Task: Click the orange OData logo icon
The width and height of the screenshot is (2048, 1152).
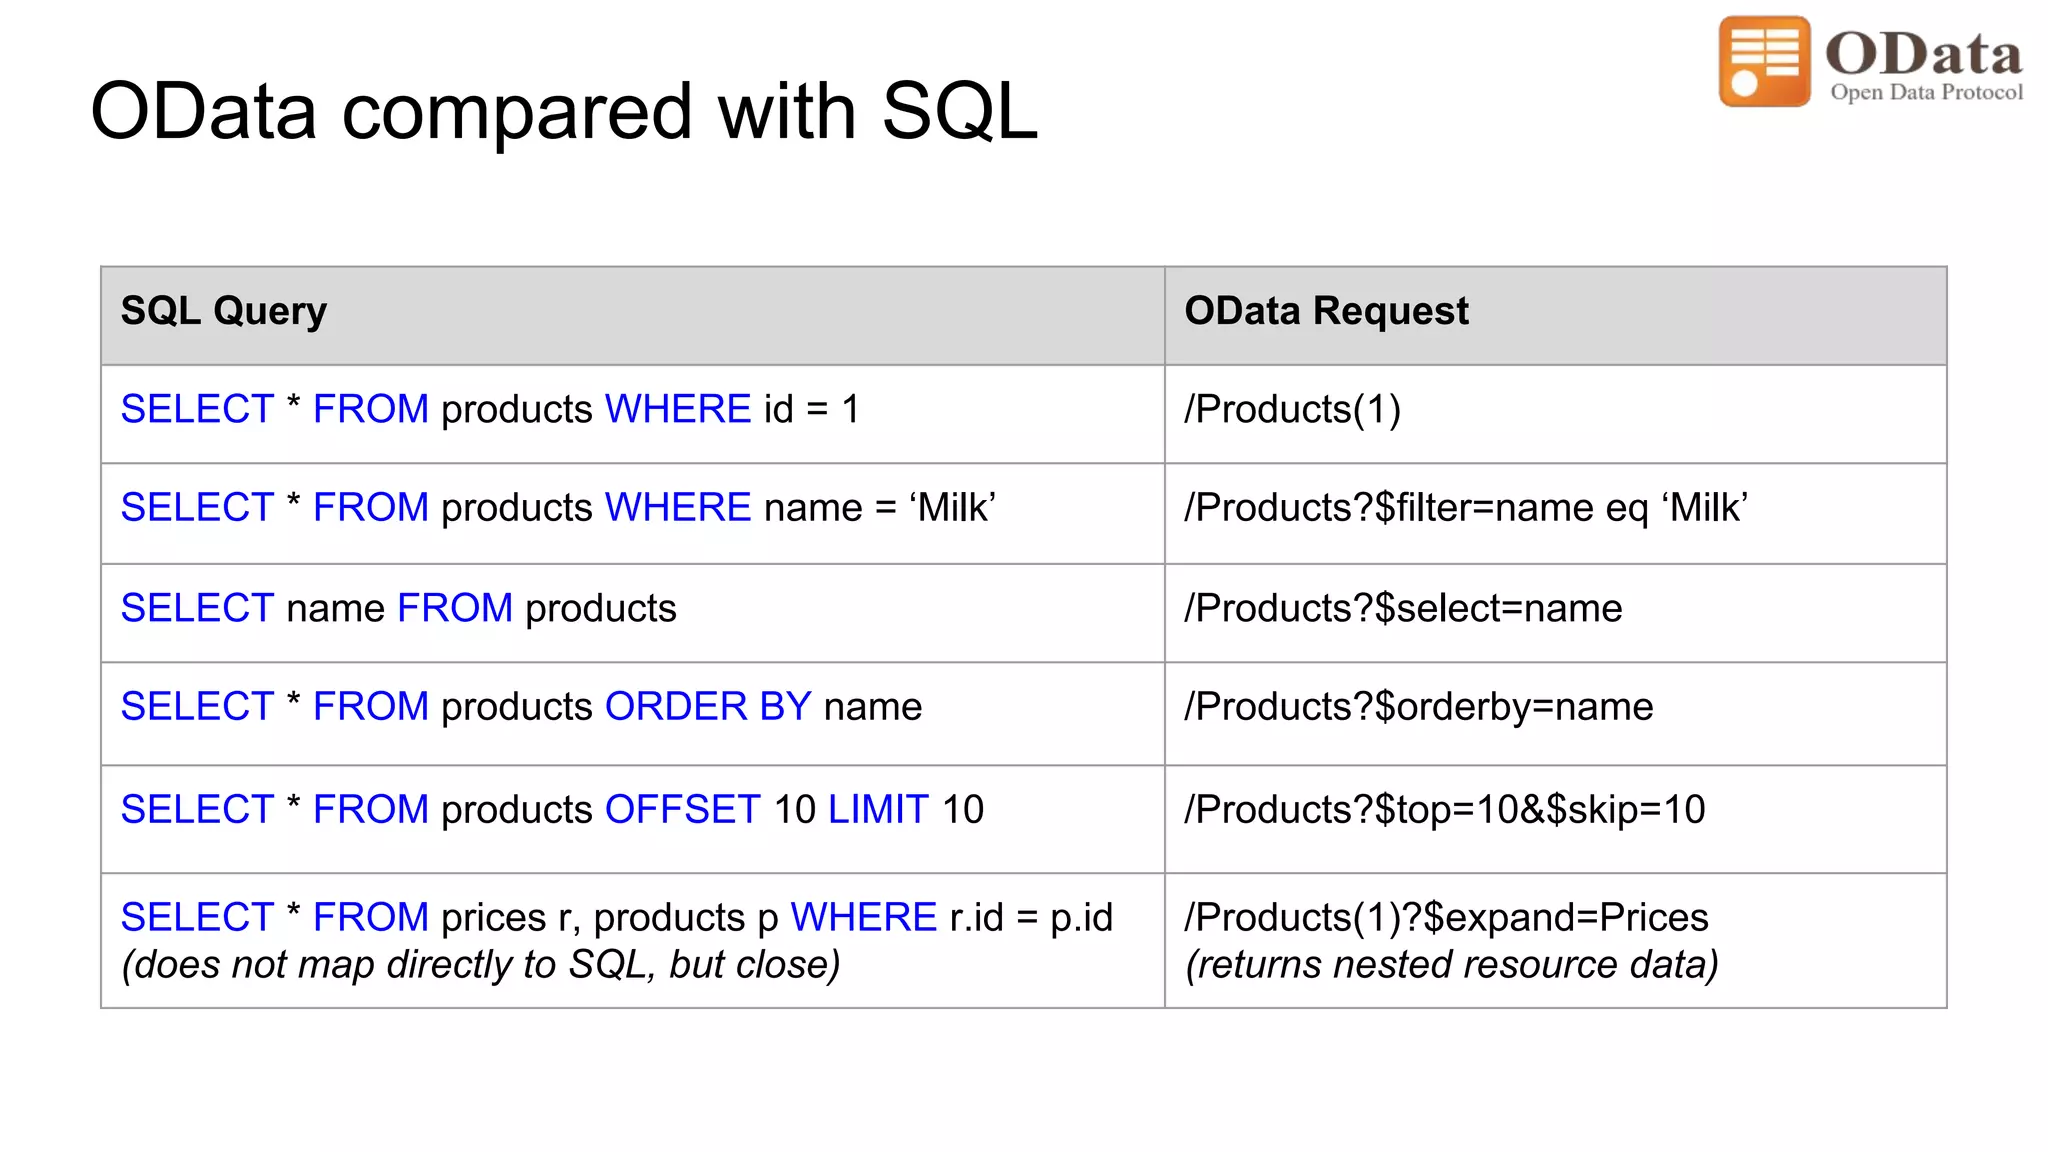Action: pos(1764,61)
